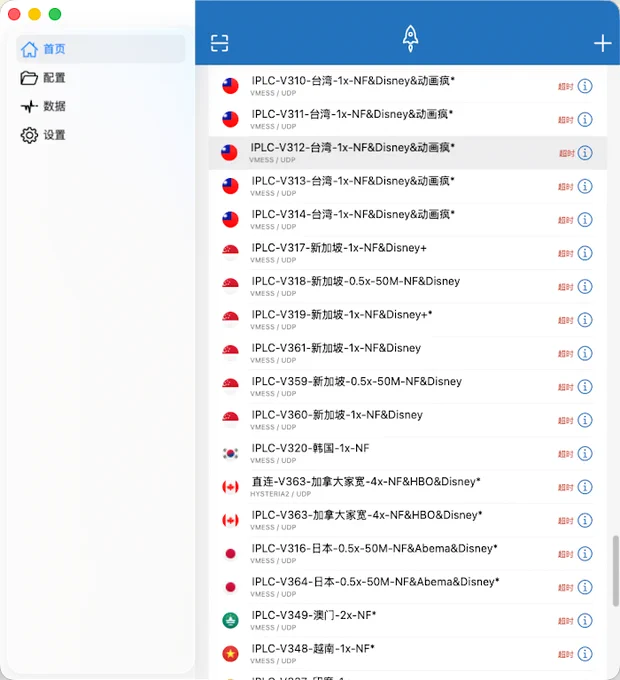Select node IPLC-V363-加拿大家宽-4x-NF&HBO&Disney

[x=408, y=520]
